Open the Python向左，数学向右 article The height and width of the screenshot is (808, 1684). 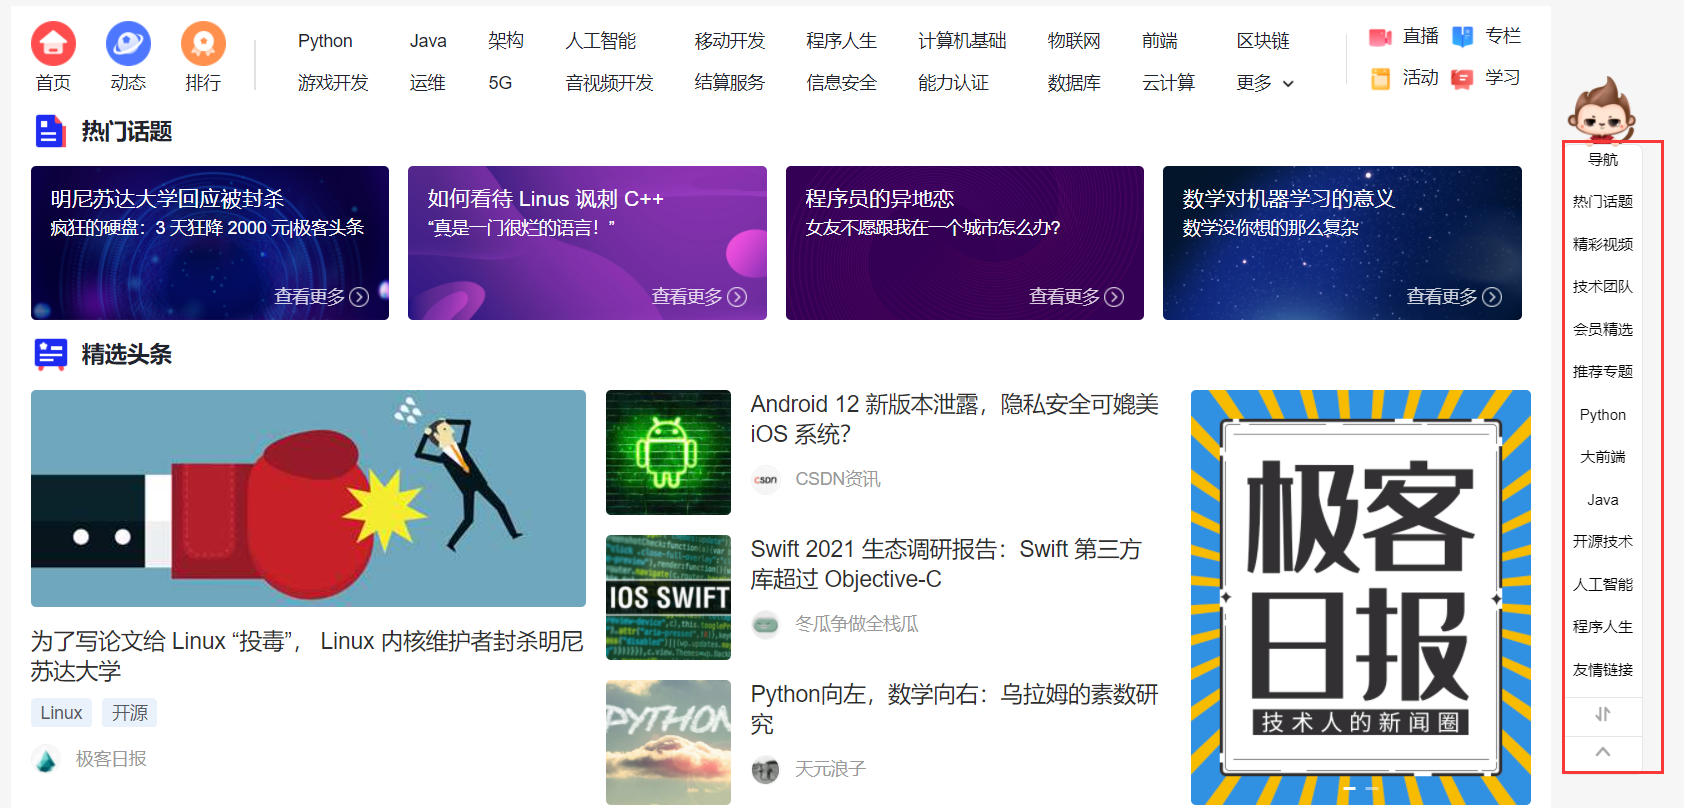point(955,709)
